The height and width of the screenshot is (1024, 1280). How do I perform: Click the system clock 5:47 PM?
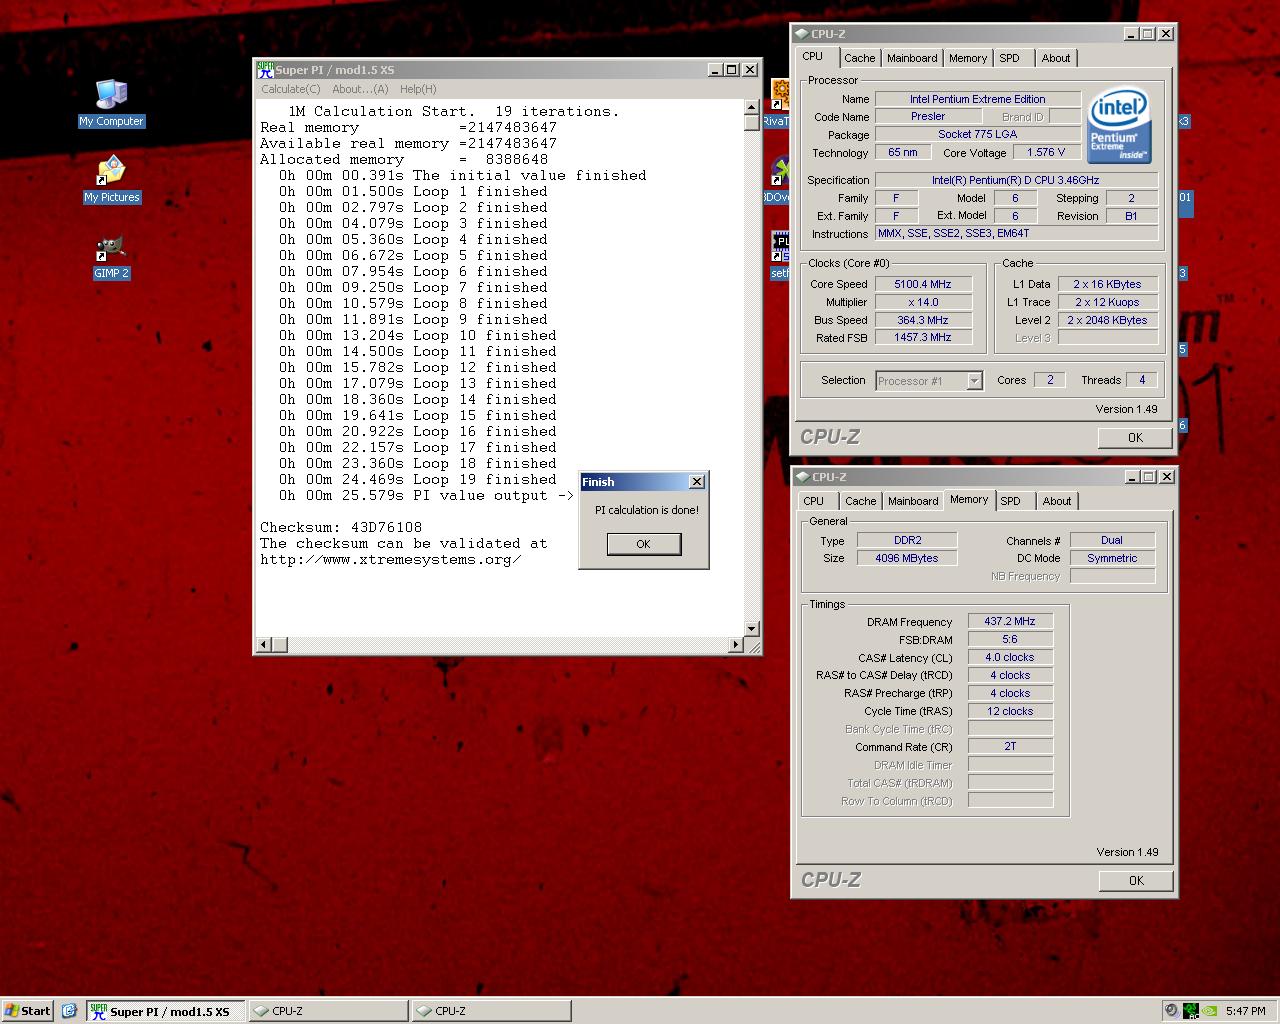[1245, 1011]
